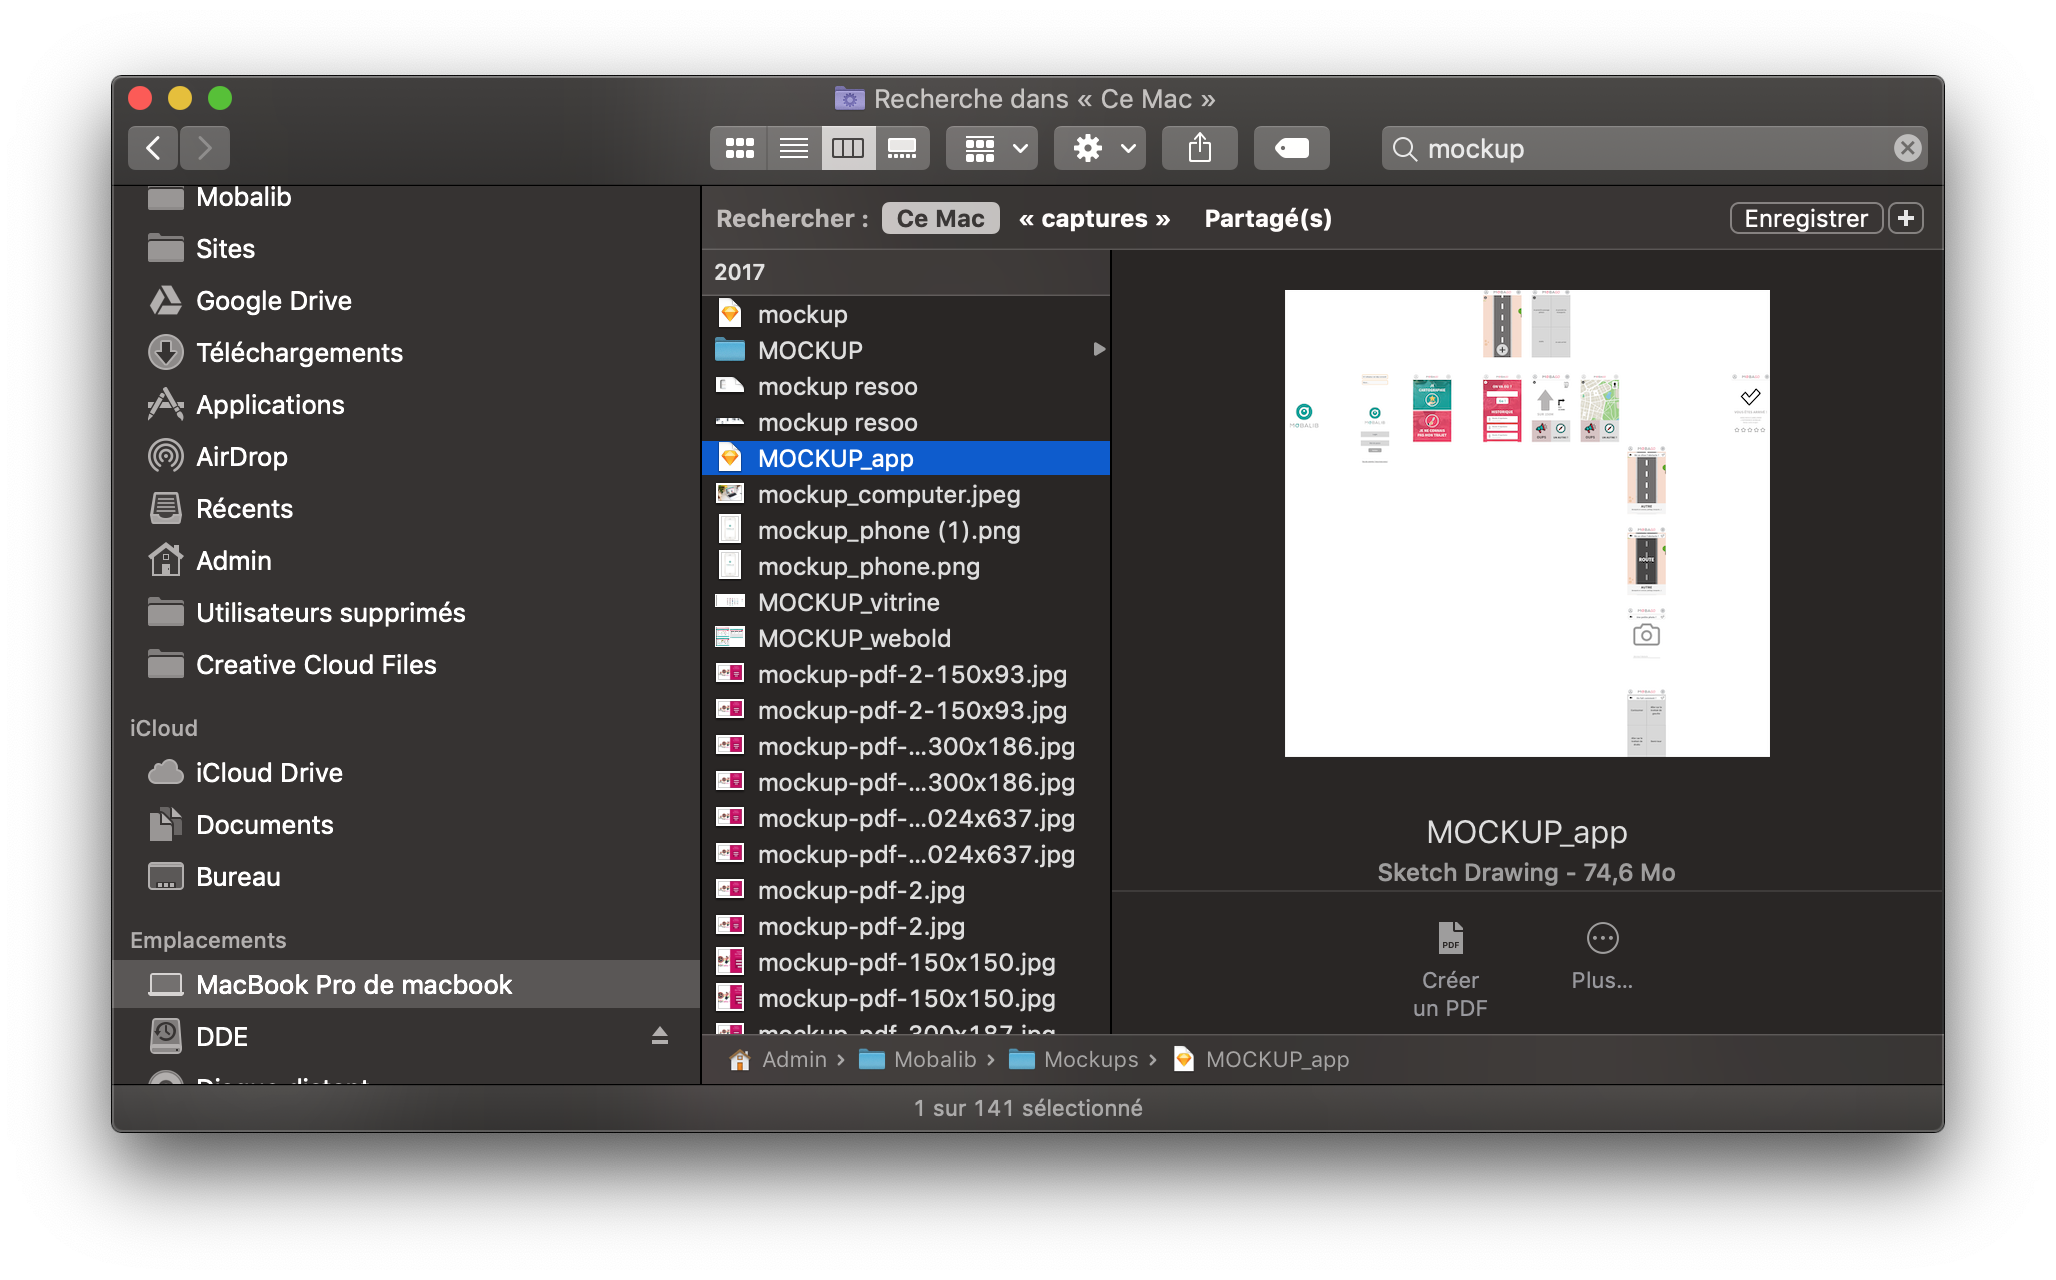Switch to gallery view in the toolbar

click(903, 148)
